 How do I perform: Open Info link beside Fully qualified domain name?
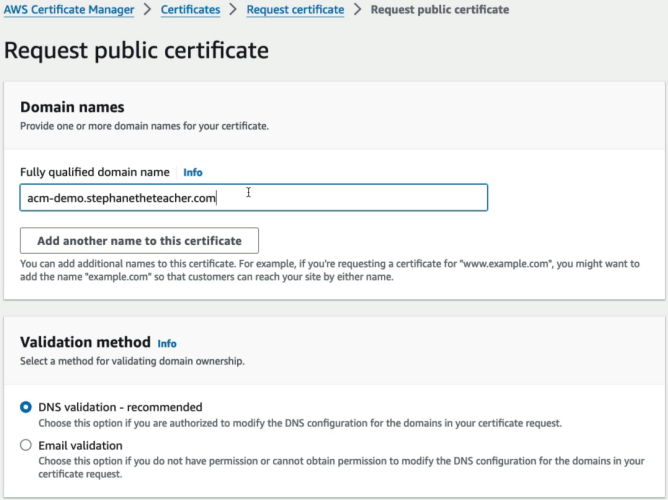click(193, 172)
